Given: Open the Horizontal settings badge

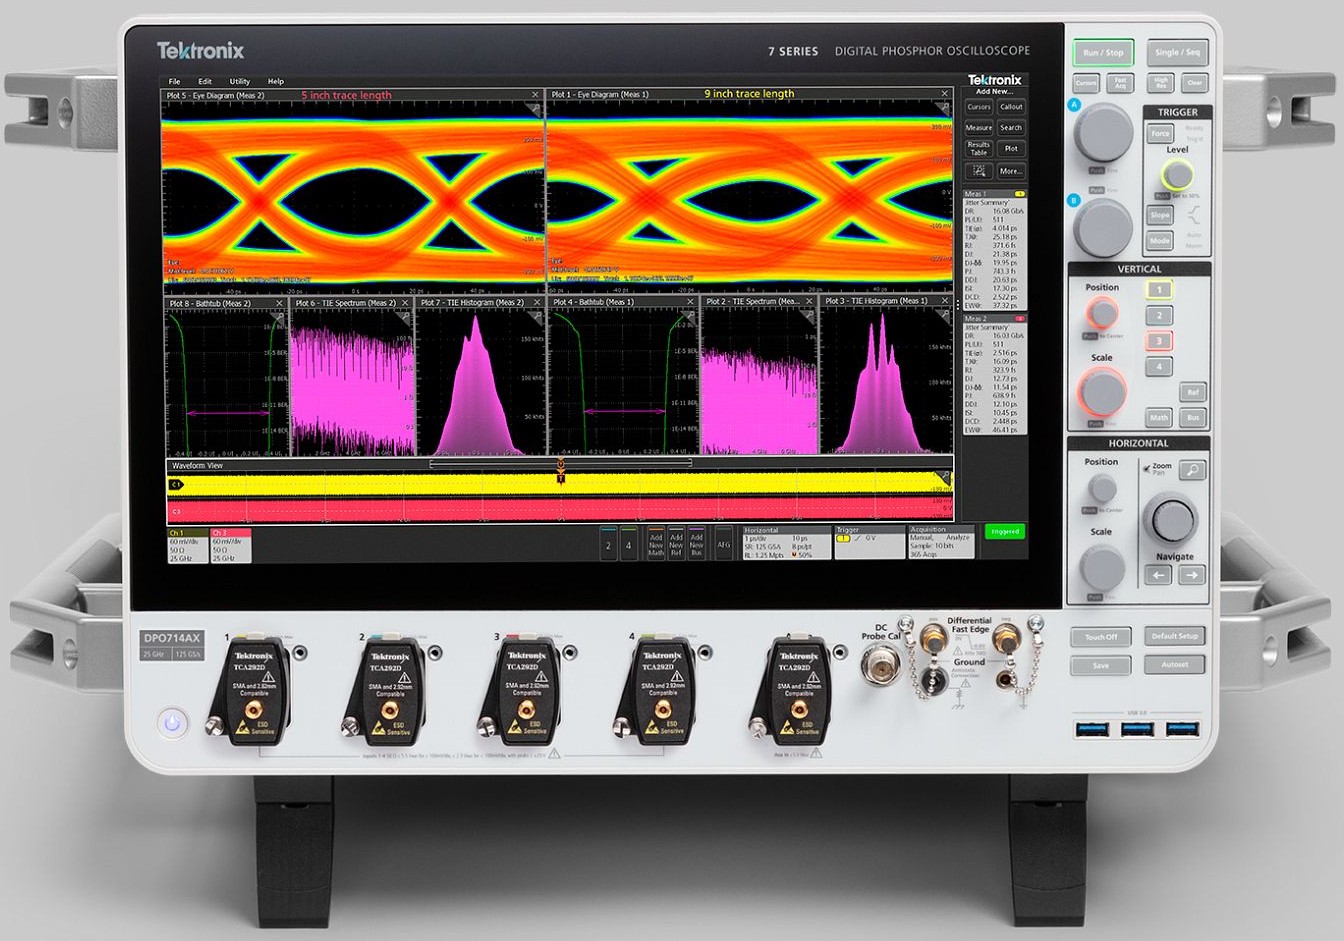Looking at the screenshot, I should (x=786, y=542).
